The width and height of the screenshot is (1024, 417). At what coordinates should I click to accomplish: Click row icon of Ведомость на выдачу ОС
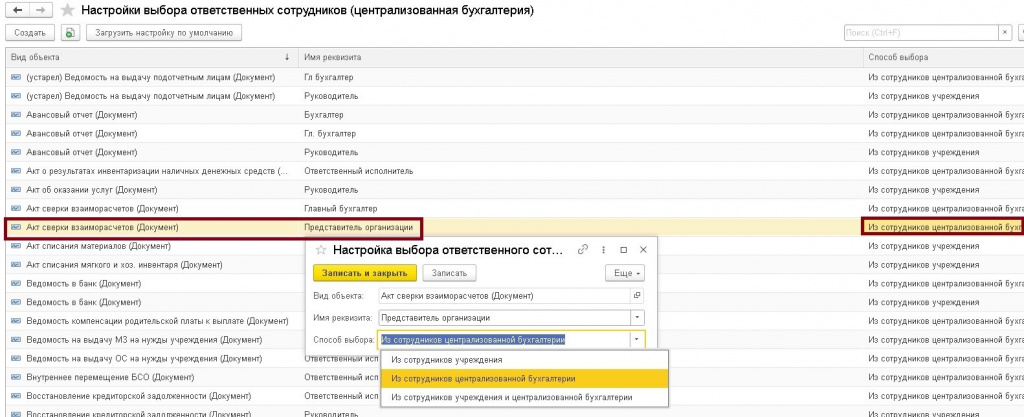(x=16, y=359)
